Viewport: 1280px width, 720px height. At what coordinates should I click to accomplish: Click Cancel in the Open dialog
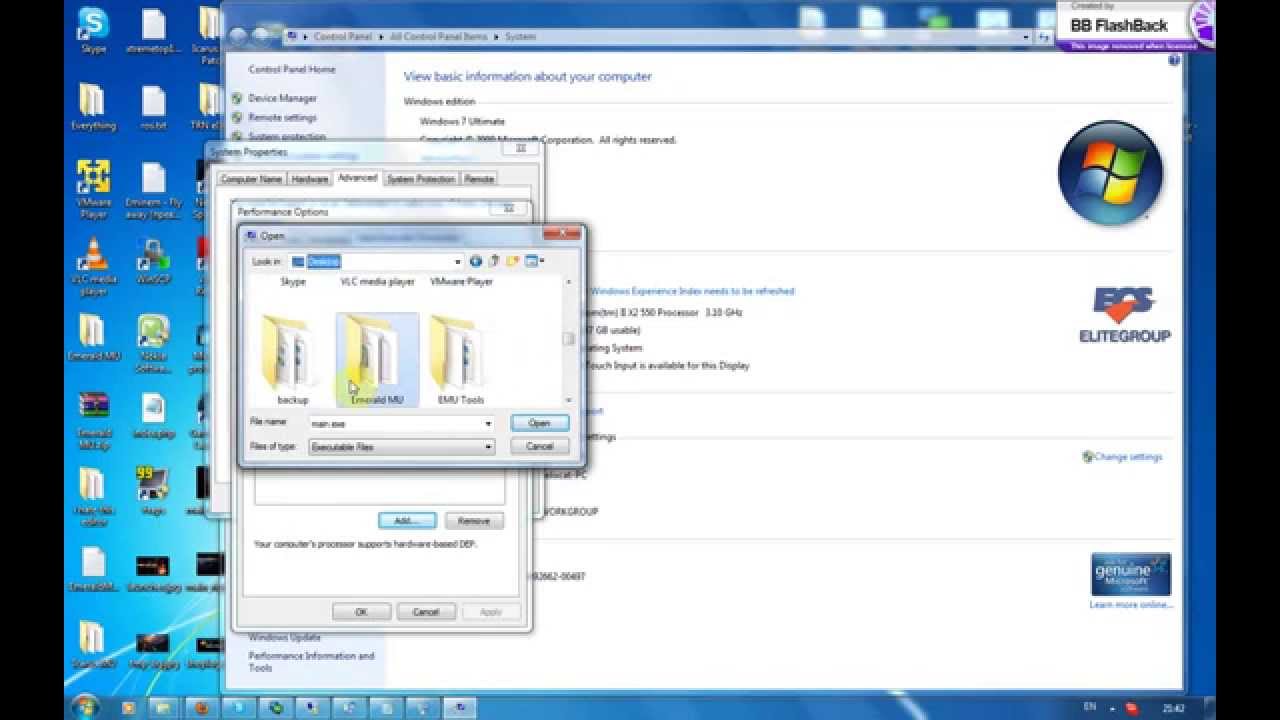click(539, 446)
